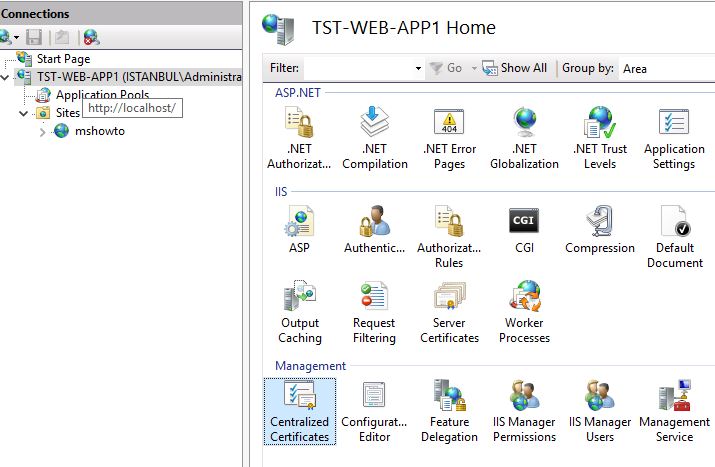
Task: Open .NET Error Pages feature
Action: [449, 137]
